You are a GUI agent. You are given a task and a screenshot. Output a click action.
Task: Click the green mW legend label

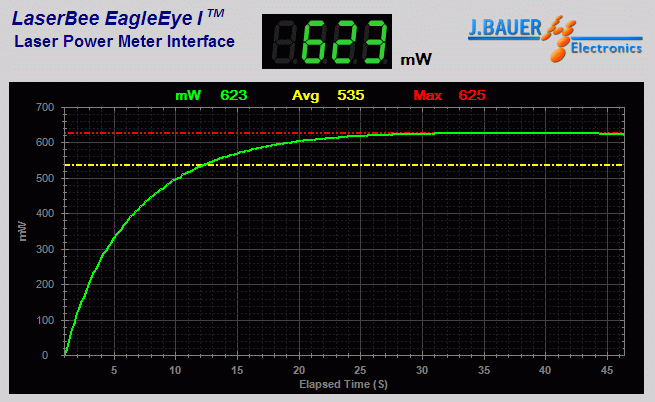tap(188, 96)
